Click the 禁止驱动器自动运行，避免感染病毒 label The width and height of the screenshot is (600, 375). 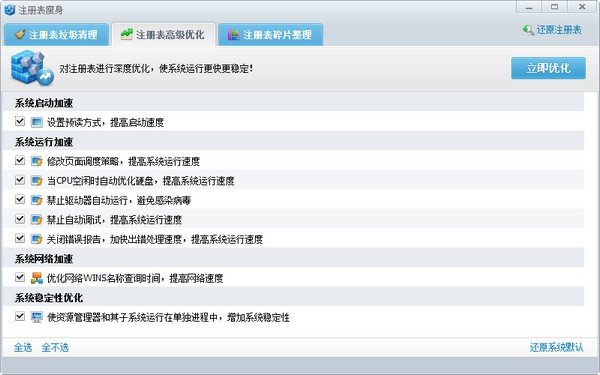tap(119, 200)
